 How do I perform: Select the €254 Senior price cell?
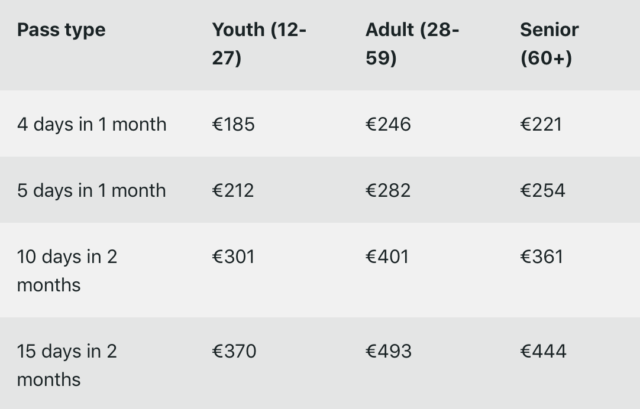click(542, 190)
